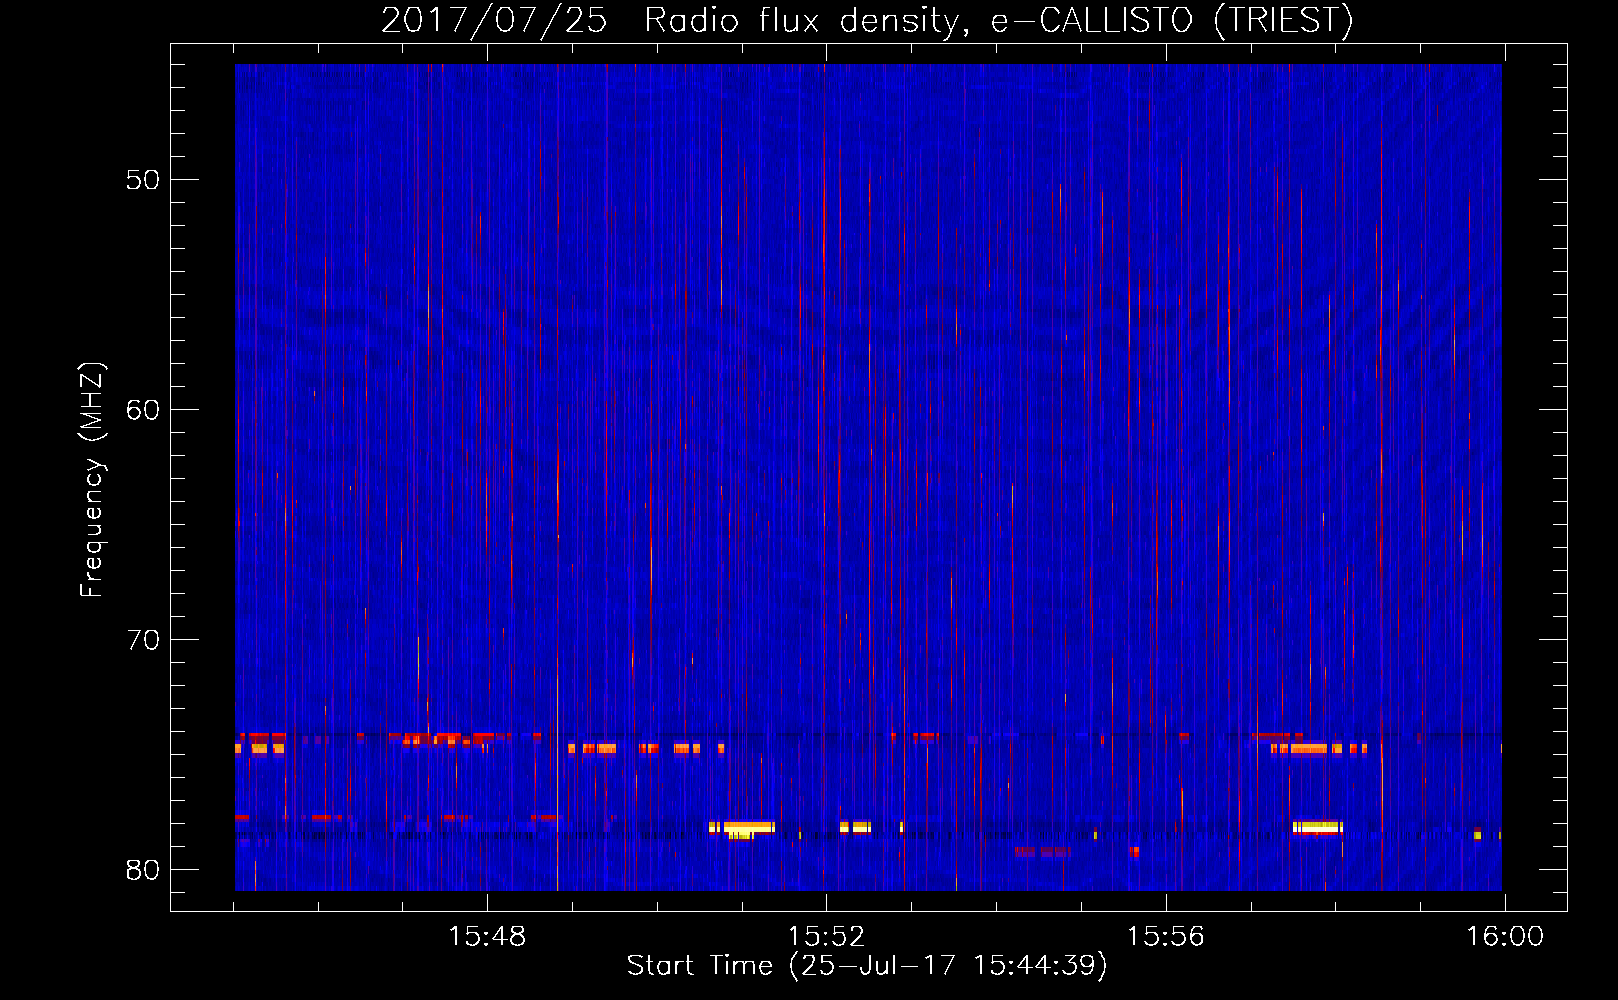Click the 16:00 time tick label
Viewport: 1618px width, 1000px height.
1505,937
